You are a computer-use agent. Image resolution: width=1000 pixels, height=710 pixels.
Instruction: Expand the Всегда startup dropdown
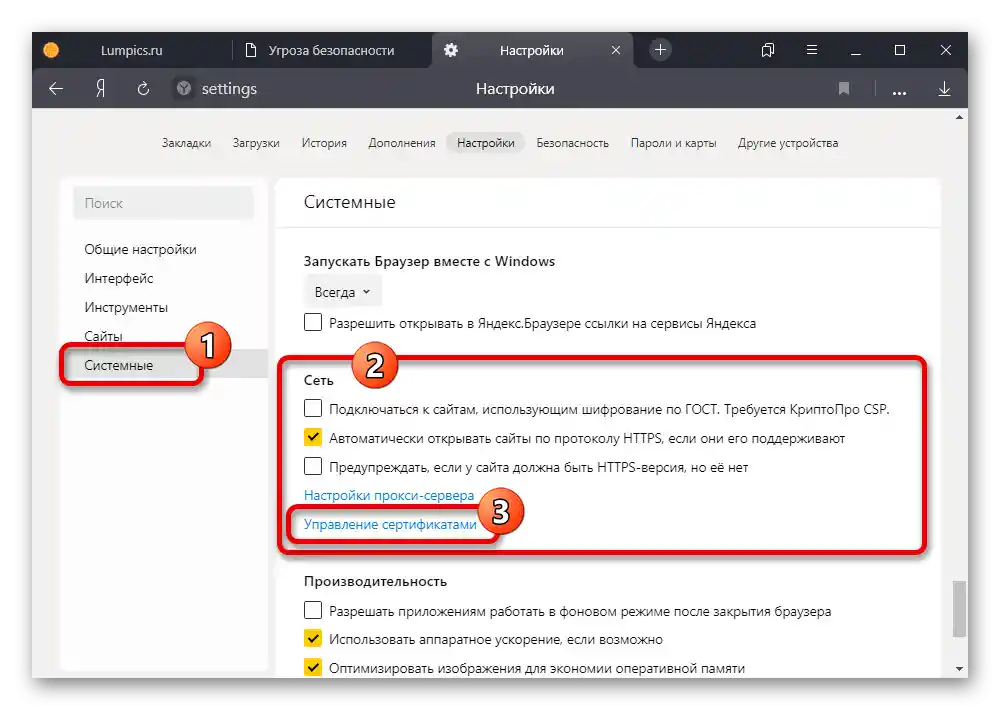pos(342,292)
